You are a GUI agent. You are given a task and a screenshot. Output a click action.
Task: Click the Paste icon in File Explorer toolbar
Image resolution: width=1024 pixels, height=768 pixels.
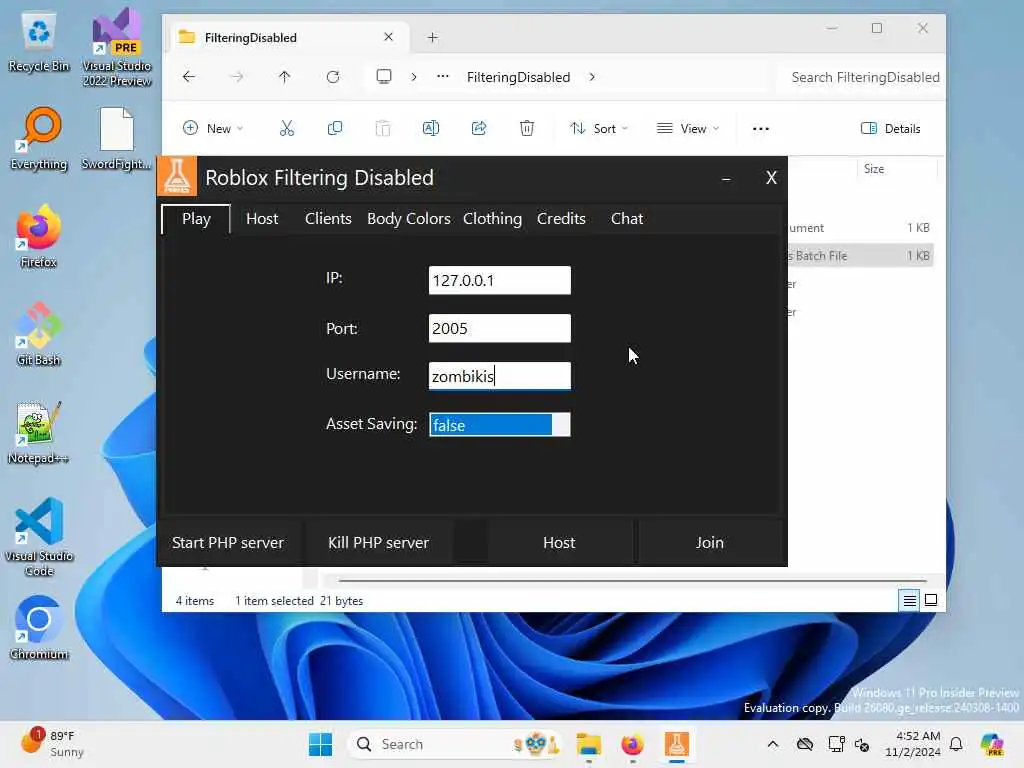click(383, 129)
